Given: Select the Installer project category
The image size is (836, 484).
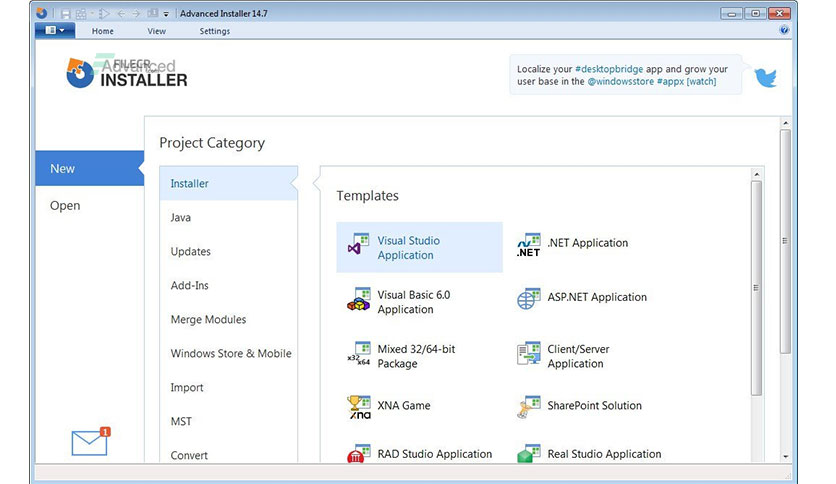Looking at the screenshot, I should pos(228,183).
